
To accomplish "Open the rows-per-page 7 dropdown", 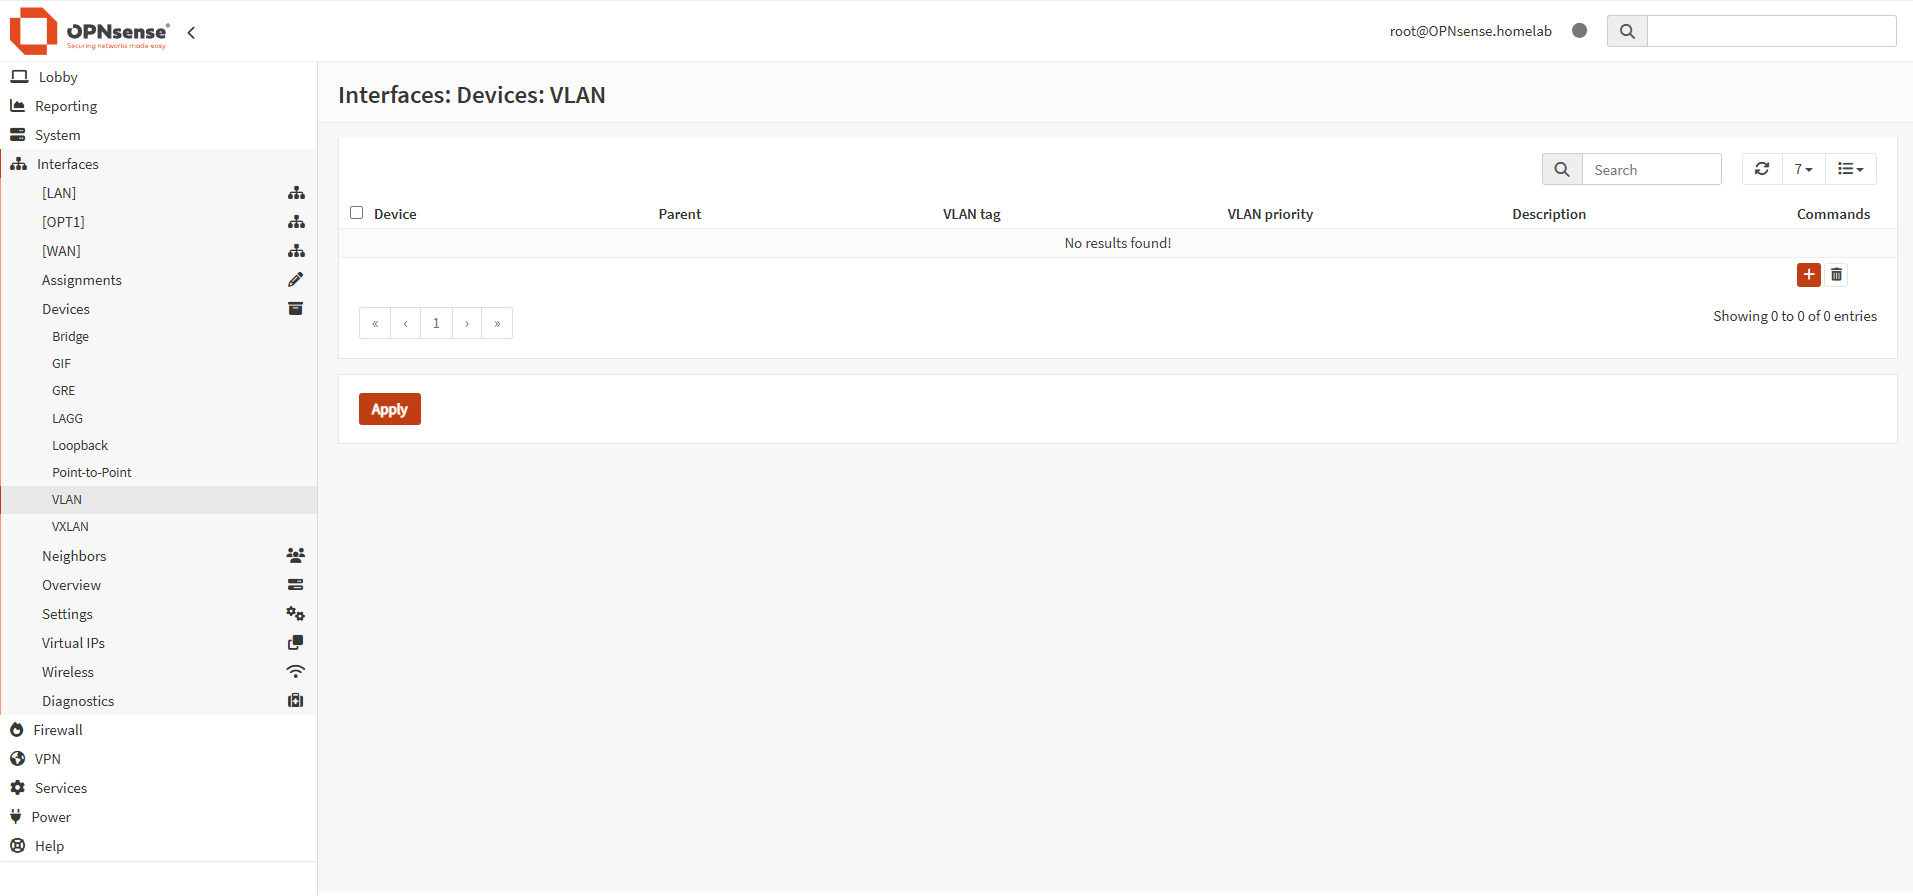I will click(x=1803, y=169).
